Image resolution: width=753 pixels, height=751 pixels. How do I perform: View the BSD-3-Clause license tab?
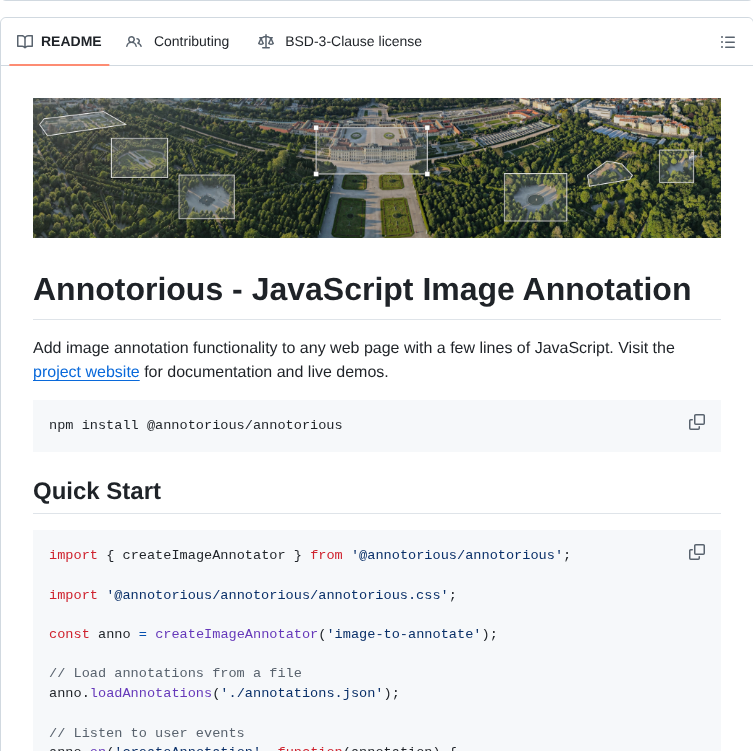(x=353, y=42)
